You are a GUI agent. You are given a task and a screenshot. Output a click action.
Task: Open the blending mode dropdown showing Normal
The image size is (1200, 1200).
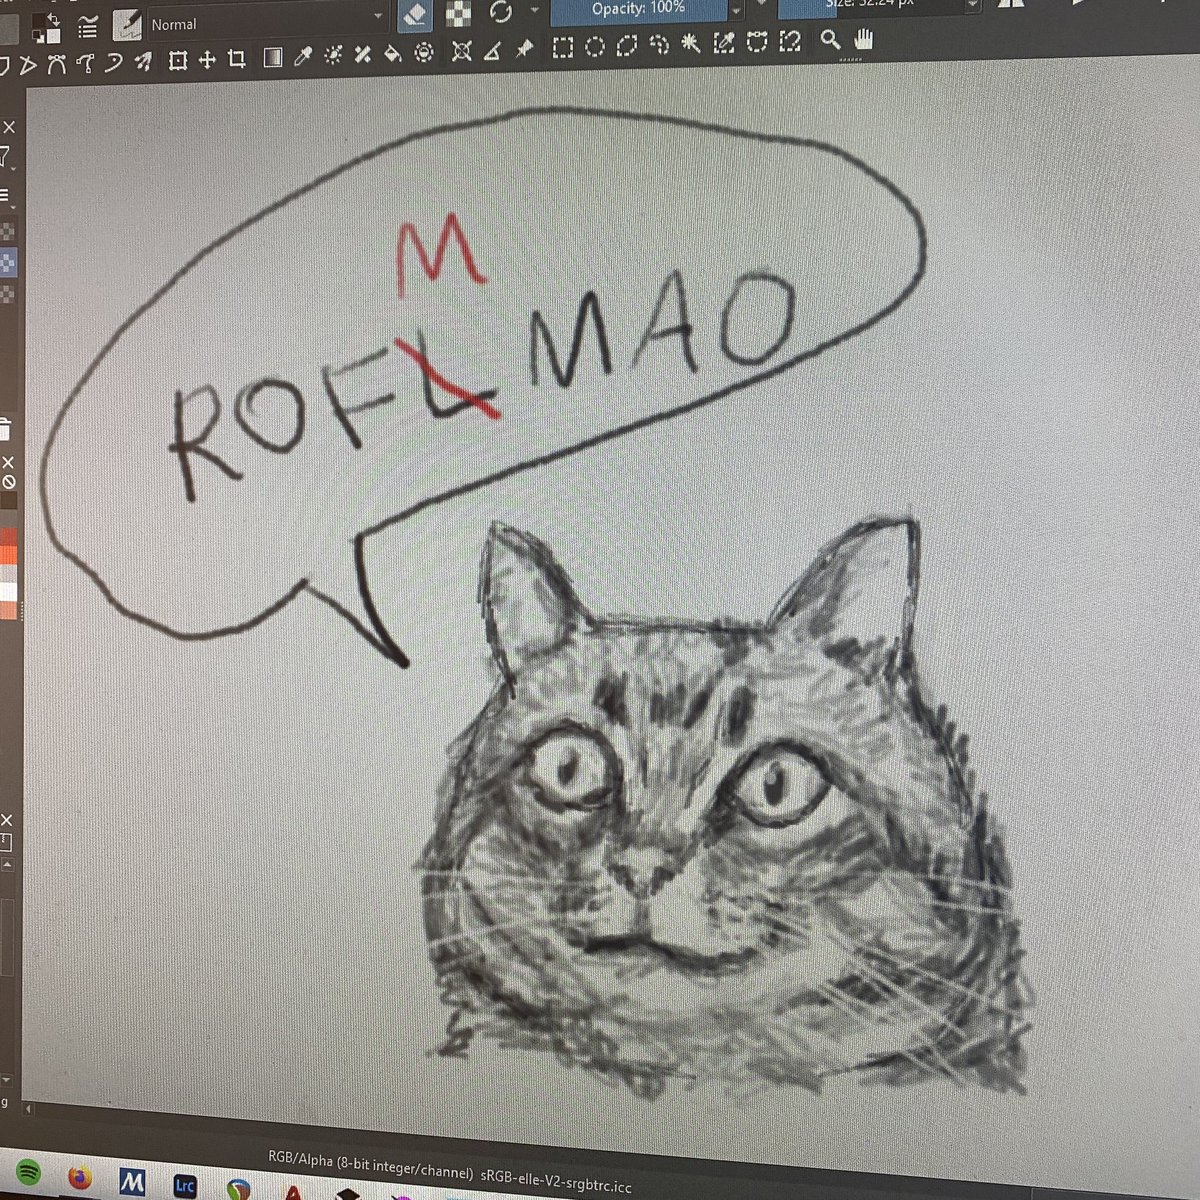pyautogui.click(x=265, y=22)
